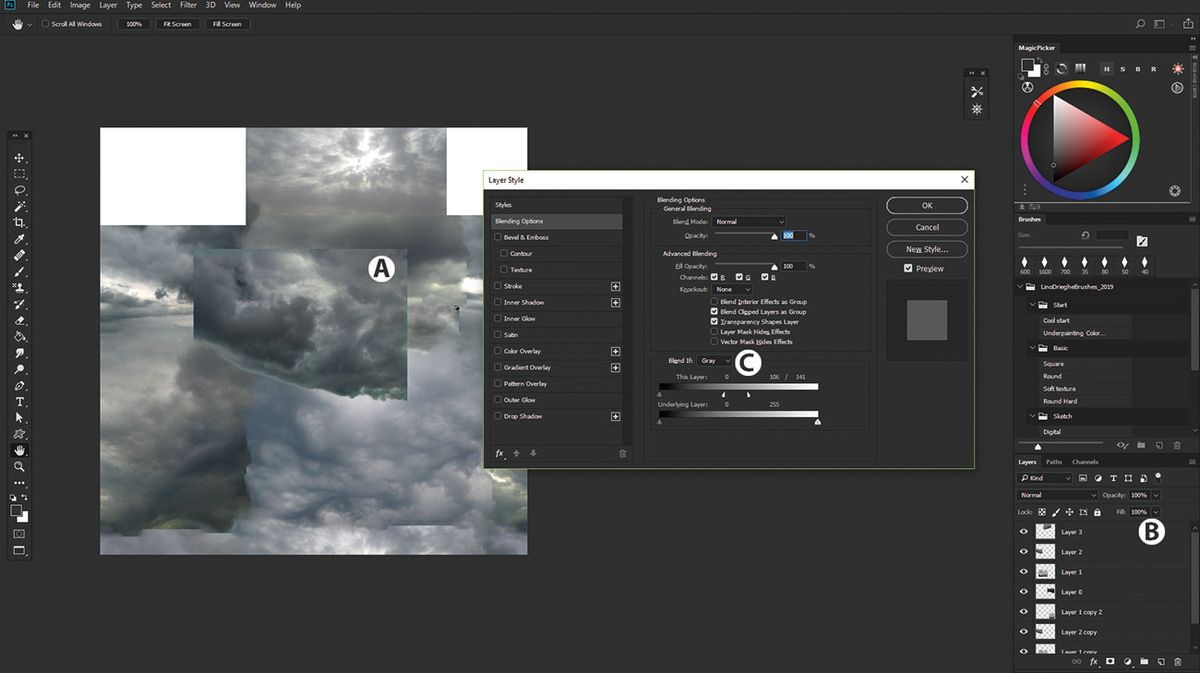The width and height of the screenshot is (1200, 673).
Task: Open the Filter menu
Action: pyautogui.click(x=188, y=5)
